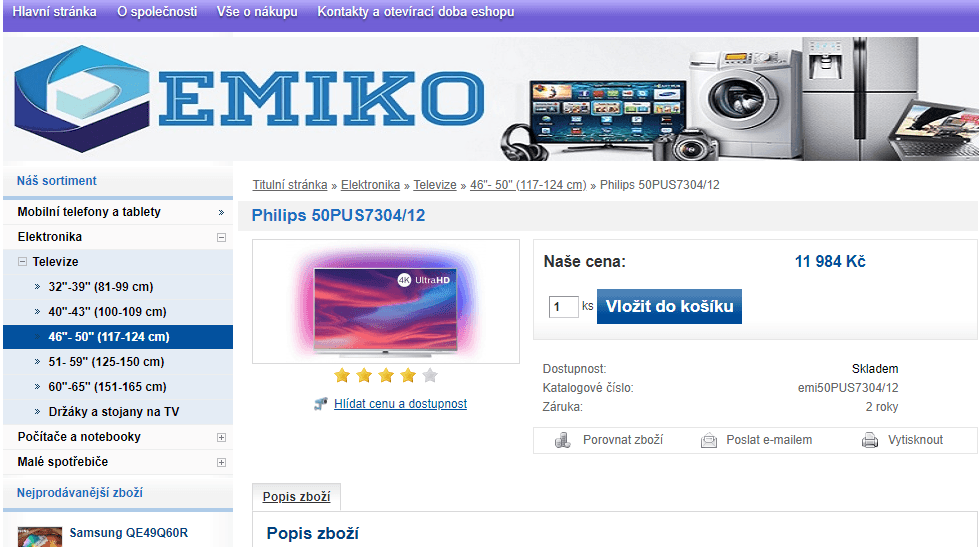The height and width of the screenshot is (547, 979).
Task: Open O společnosti menu item
Action: [x=157, y=12]
